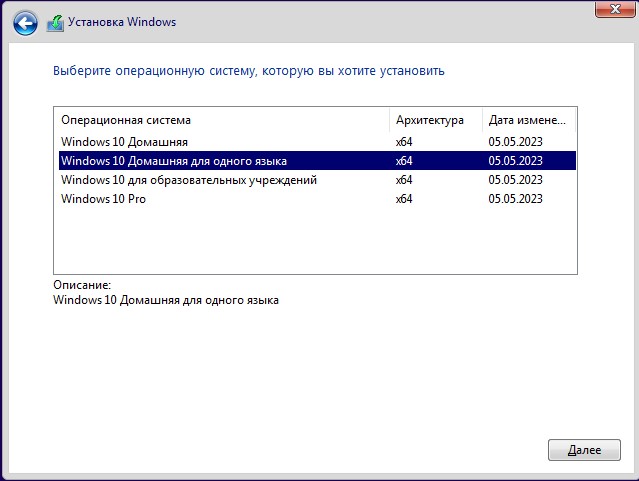Click the Дата измене... column header
This screenshot has width=639, height=481.
pos(527,120)
